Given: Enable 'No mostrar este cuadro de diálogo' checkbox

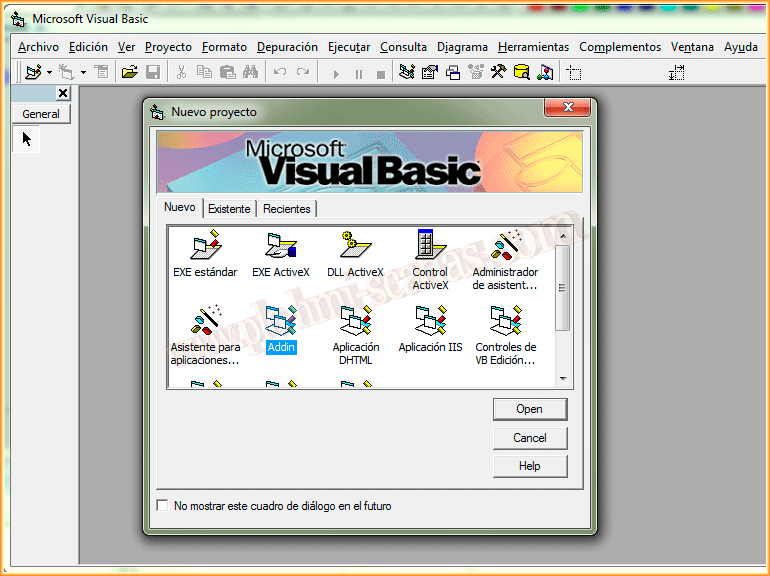Looking at the screenshot, I should pos(163,506).
